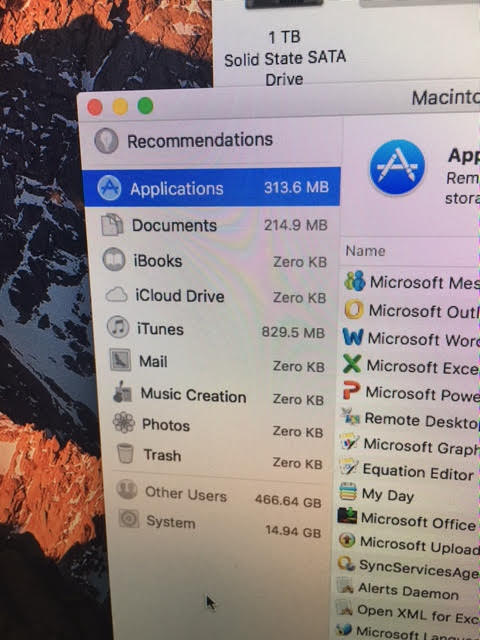Select Microsoft Messenger row in list
480x640 pixels.
click(x=411, y=282)
